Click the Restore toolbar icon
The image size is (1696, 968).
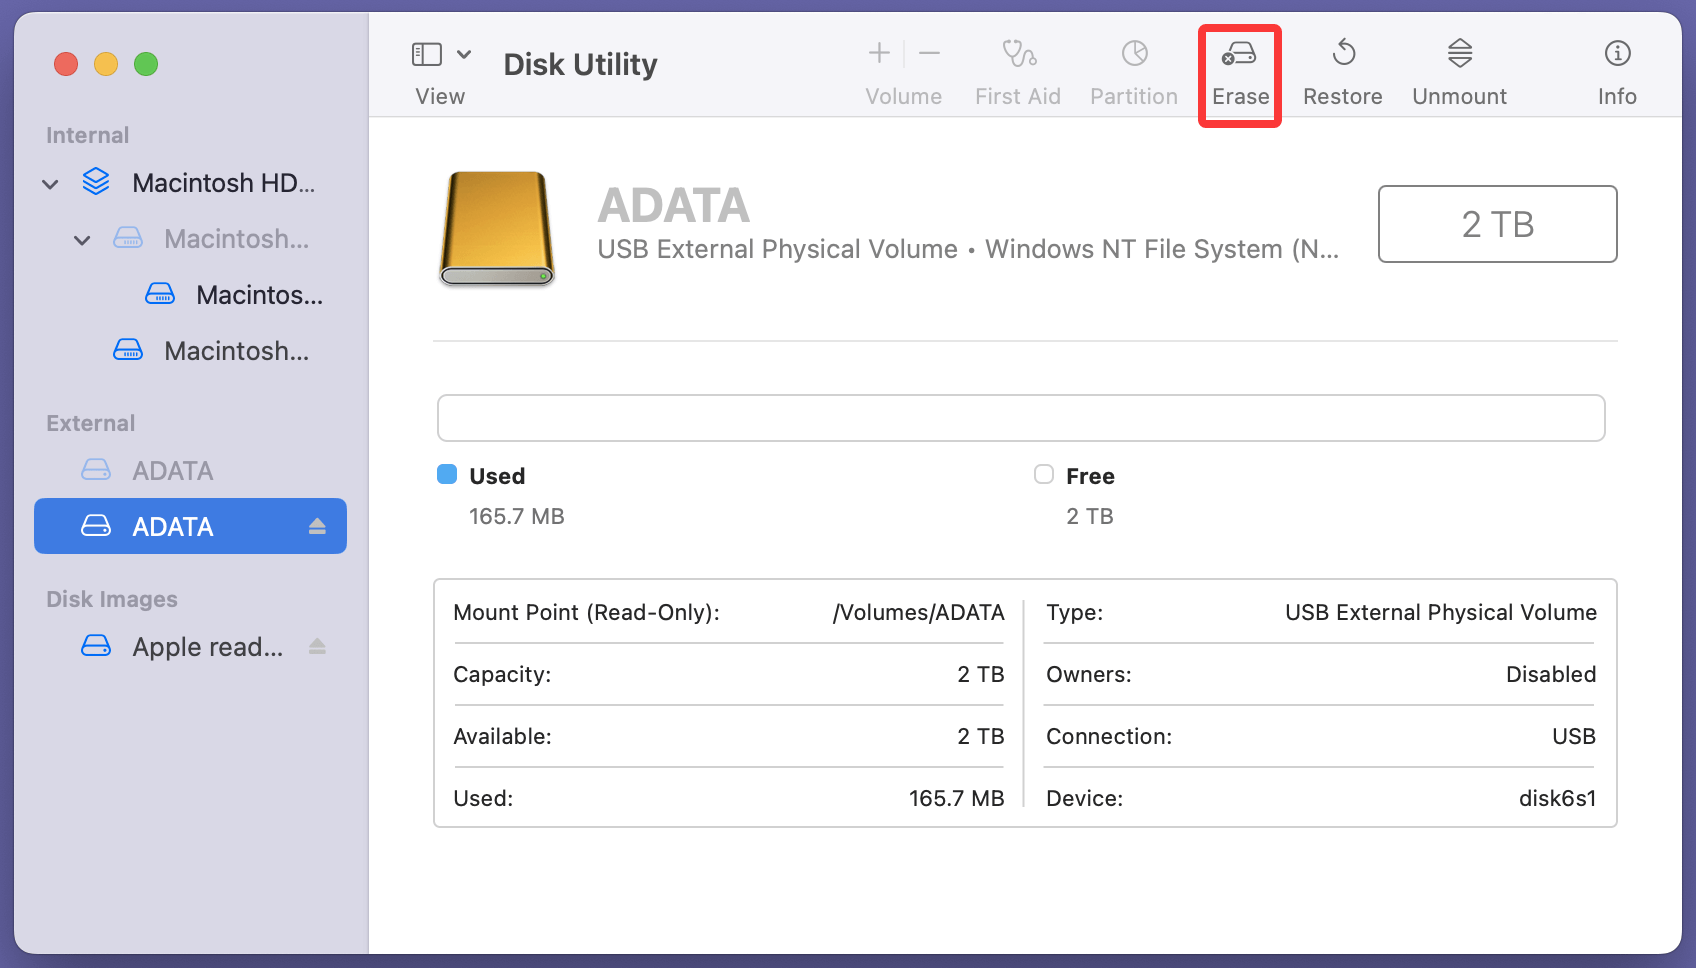click(1342, 70)
